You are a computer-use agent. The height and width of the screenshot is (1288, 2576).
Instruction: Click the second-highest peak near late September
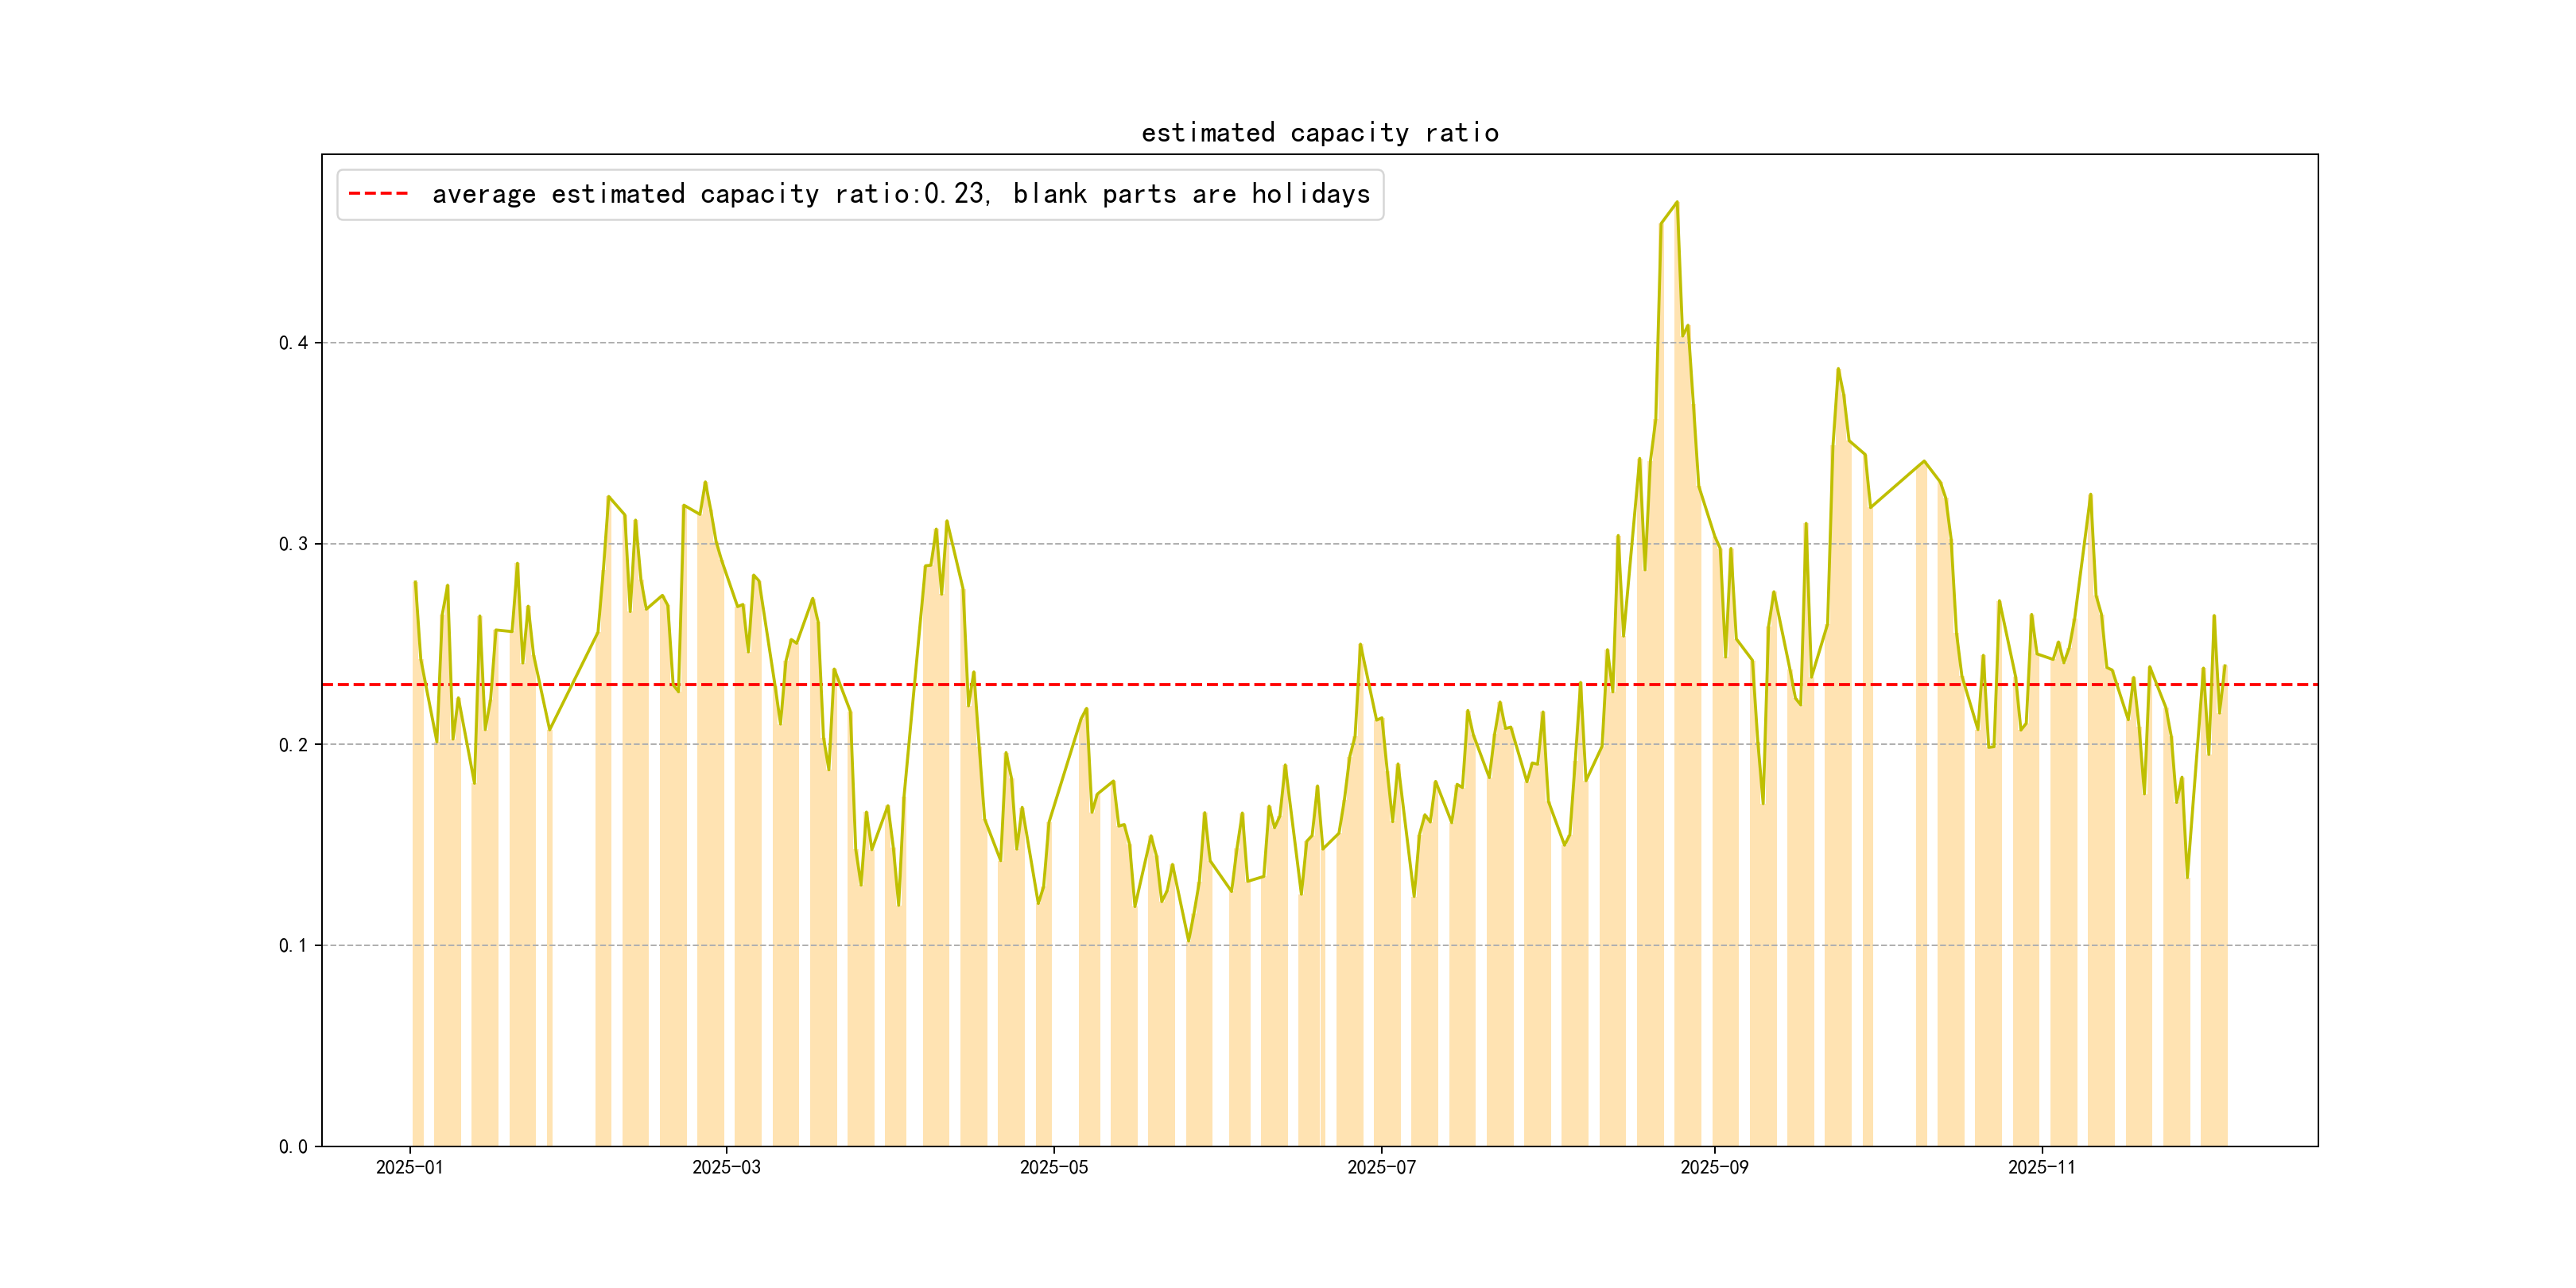coord(1838,369)
